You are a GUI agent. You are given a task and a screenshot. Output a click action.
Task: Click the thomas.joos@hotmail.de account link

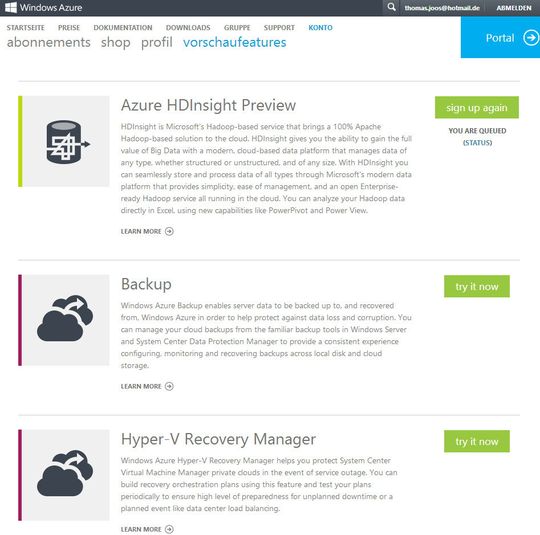(x=442, y=8)
